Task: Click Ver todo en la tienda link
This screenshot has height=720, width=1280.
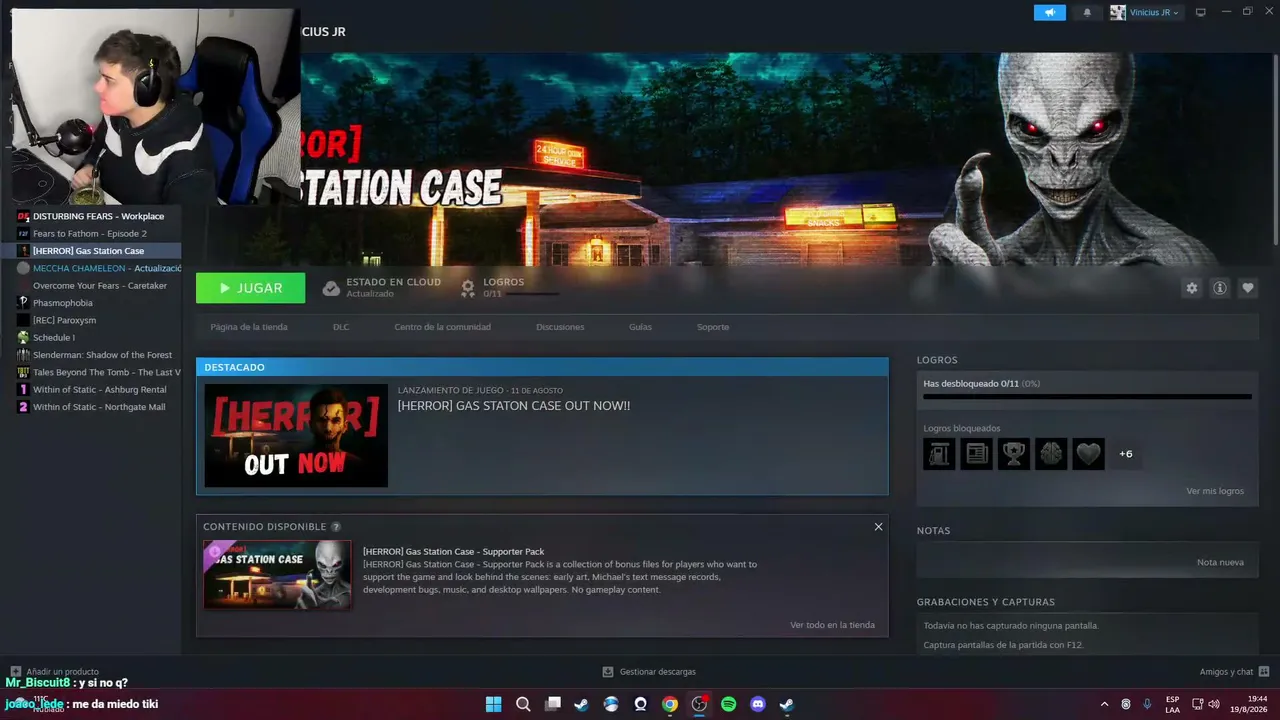Action: pos(832,625)
